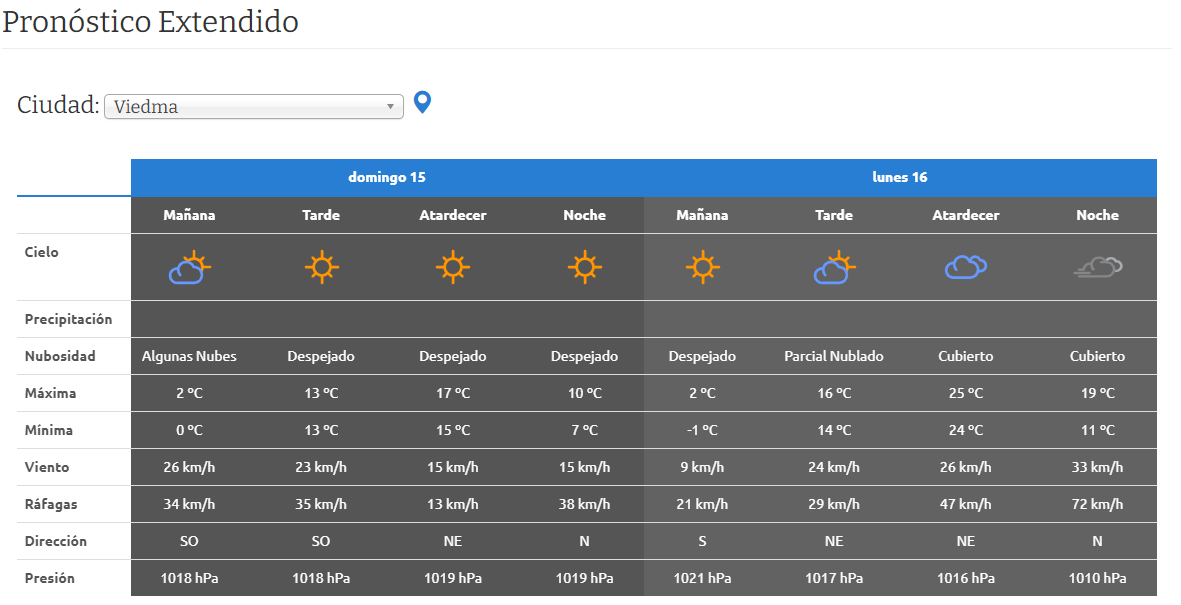Click the 1021 hPa pressure value
1181x605 pixels.
(702, 578)
